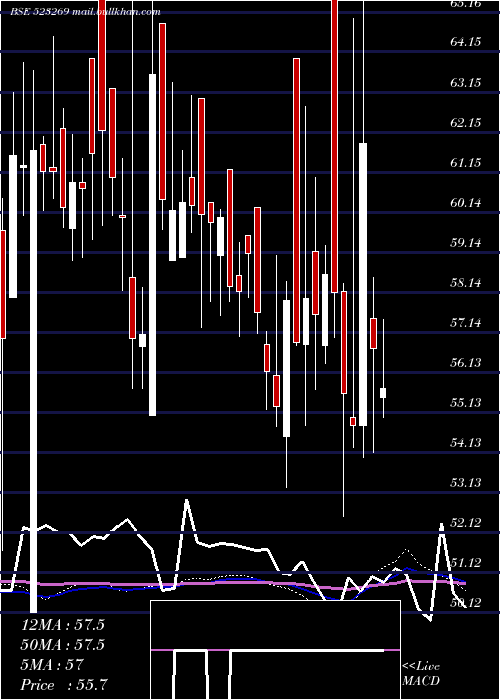The height and width of the screenshot is (700, 500).
Task: Click the 61.15 price axis label
Action: [466, 162]
